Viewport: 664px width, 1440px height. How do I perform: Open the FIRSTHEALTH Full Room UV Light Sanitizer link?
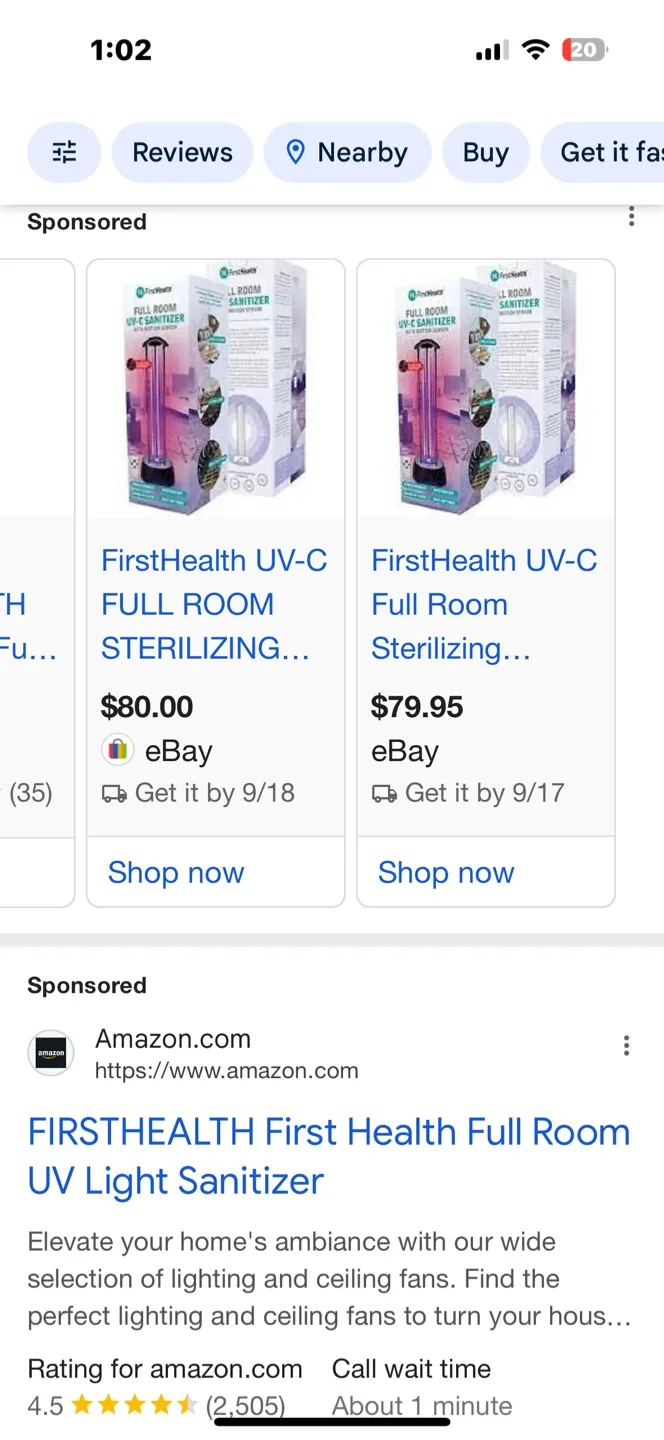coord(328,1155)
